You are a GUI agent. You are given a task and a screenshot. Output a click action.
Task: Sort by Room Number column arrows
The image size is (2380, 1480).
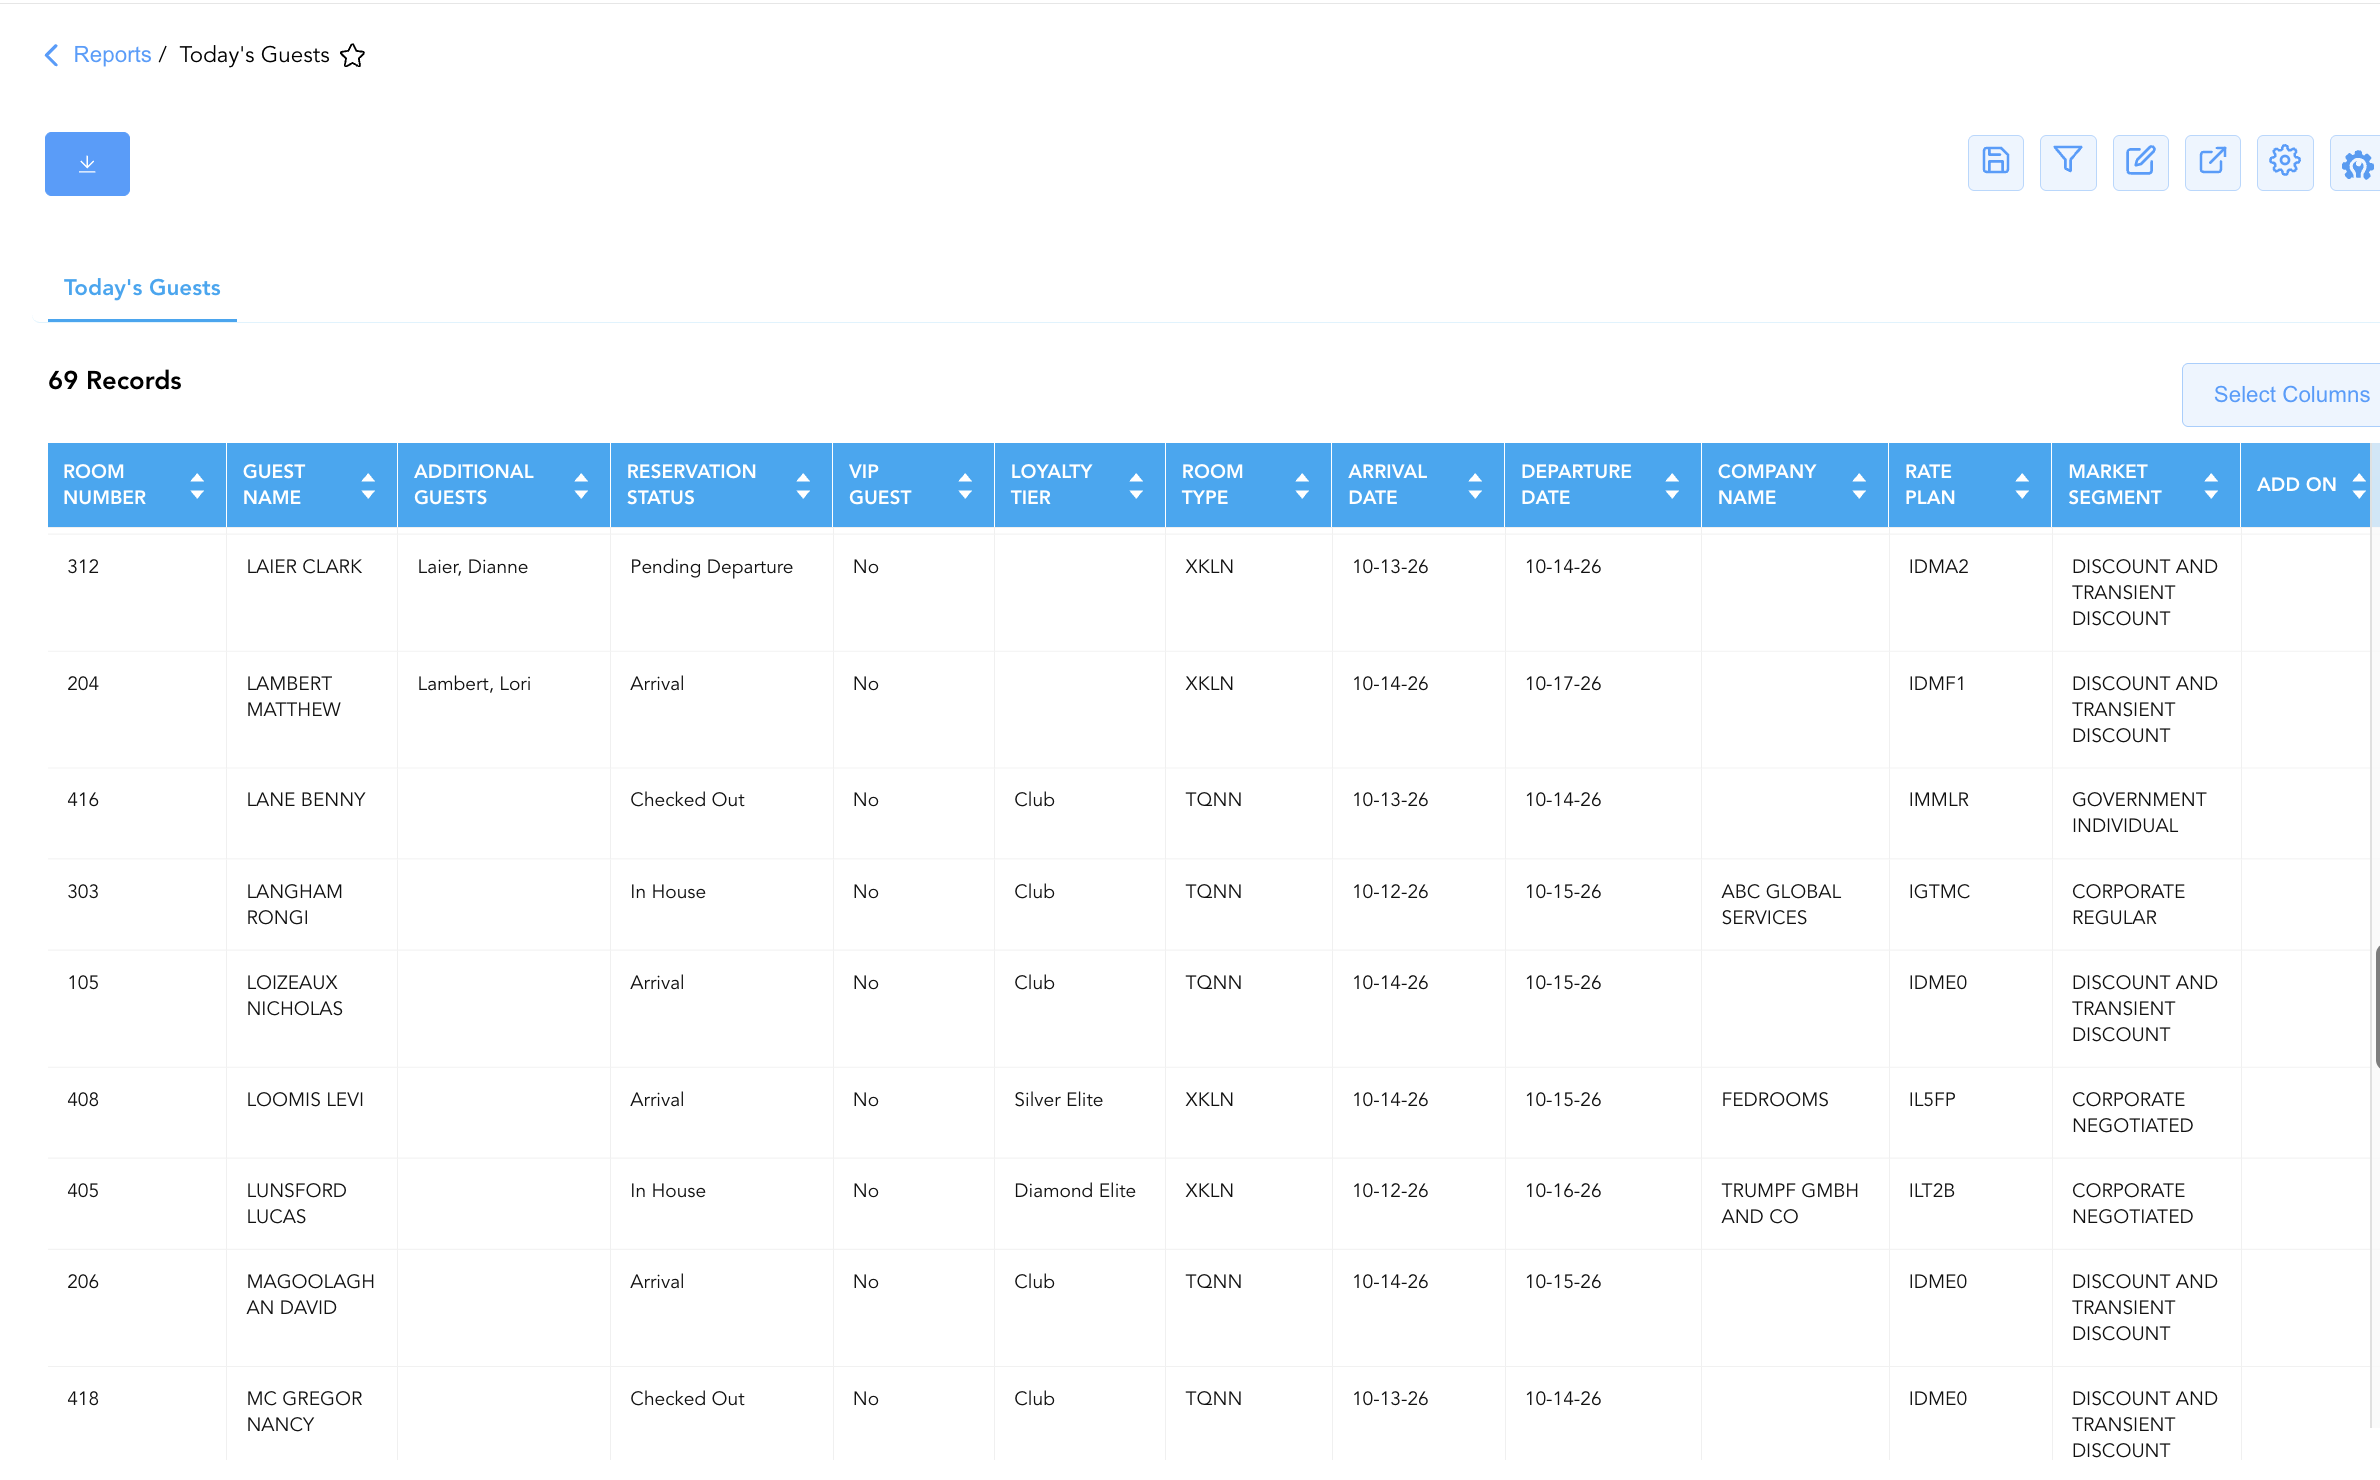tap(197, 486)
